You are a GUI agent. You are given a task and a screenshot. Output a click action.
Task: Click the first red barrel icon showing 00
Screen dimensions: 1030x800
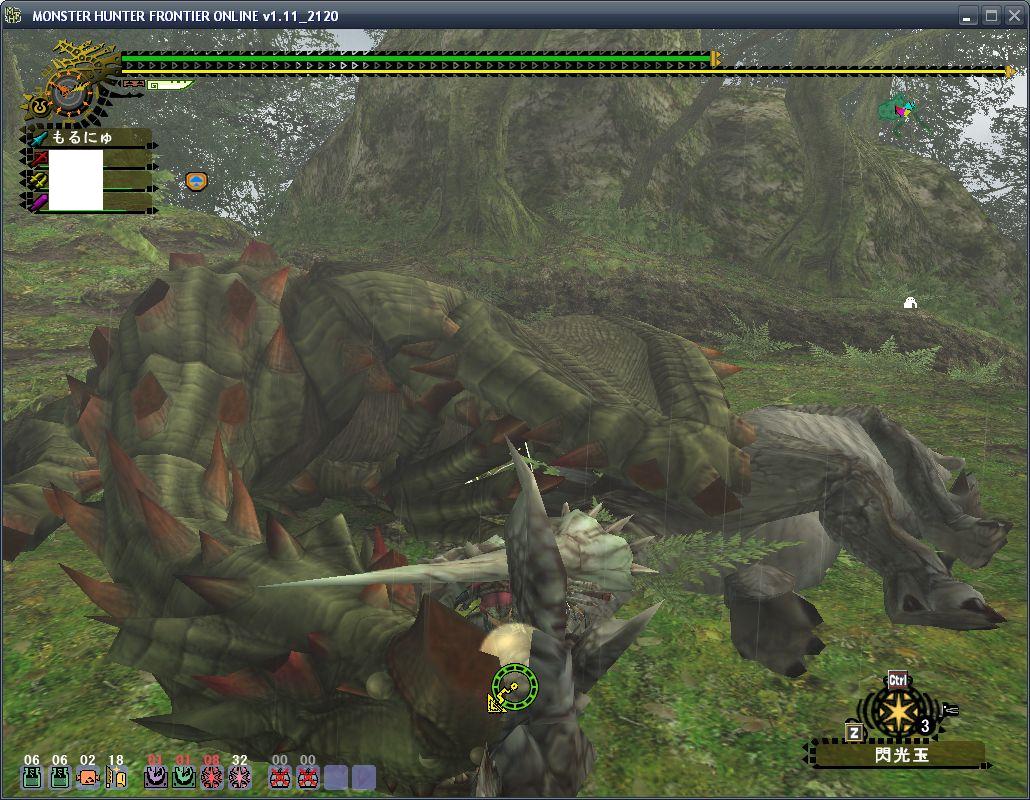point(280,778)
